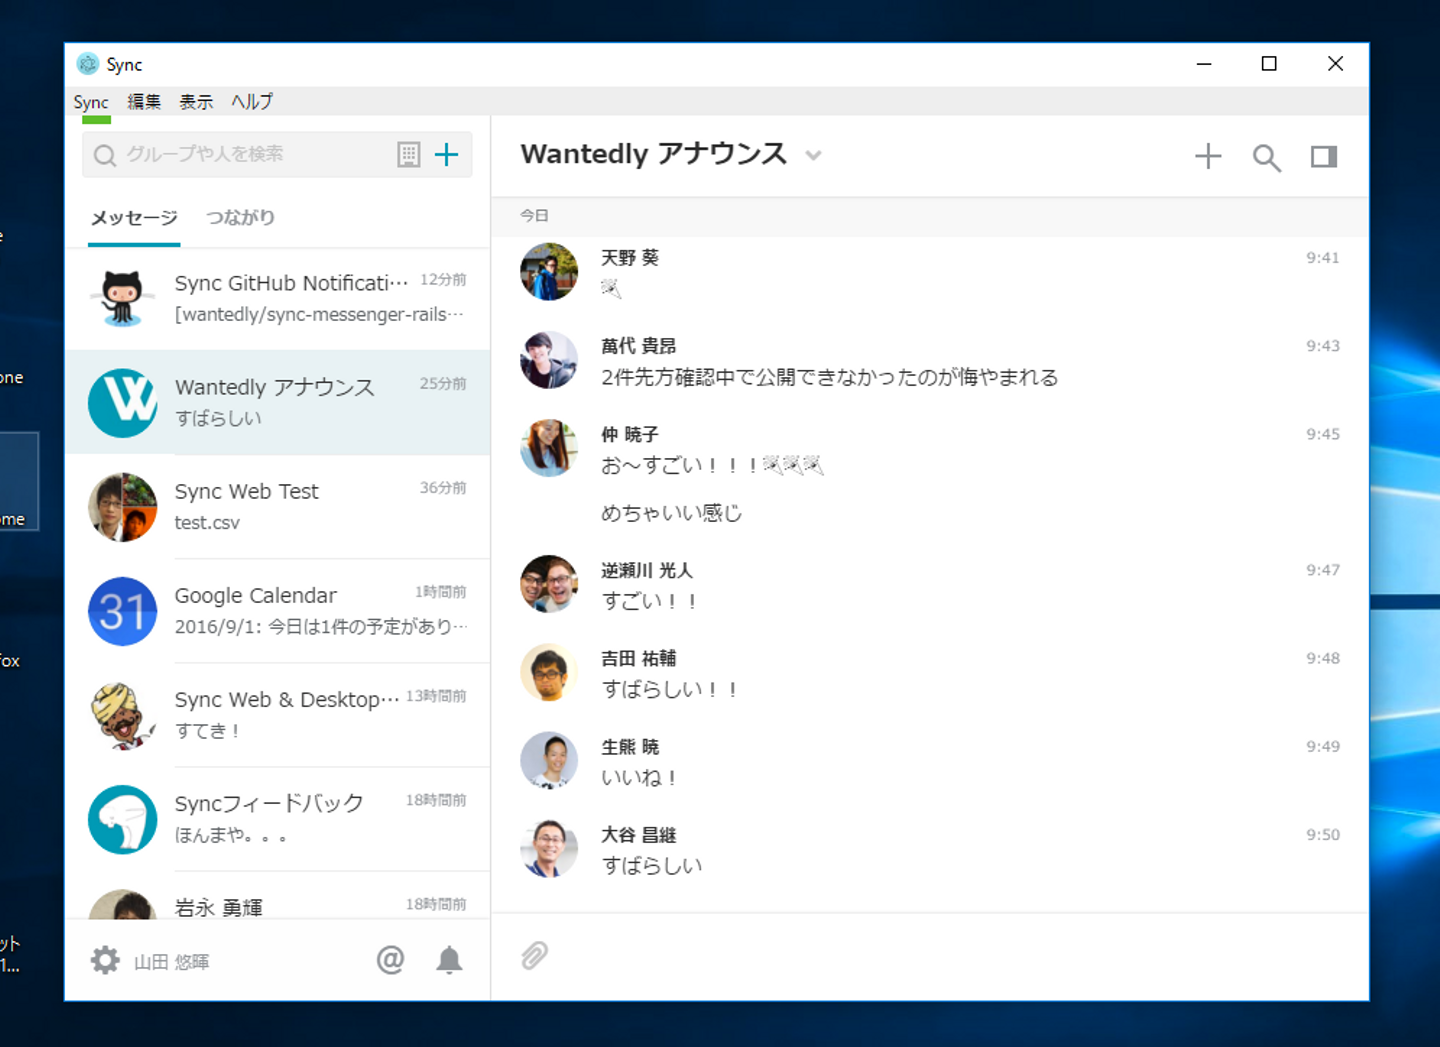Click the message めちゃいい感じ
This screenshot has height=1047, width=1440.
pyautogui.click(x=671, y=513)
